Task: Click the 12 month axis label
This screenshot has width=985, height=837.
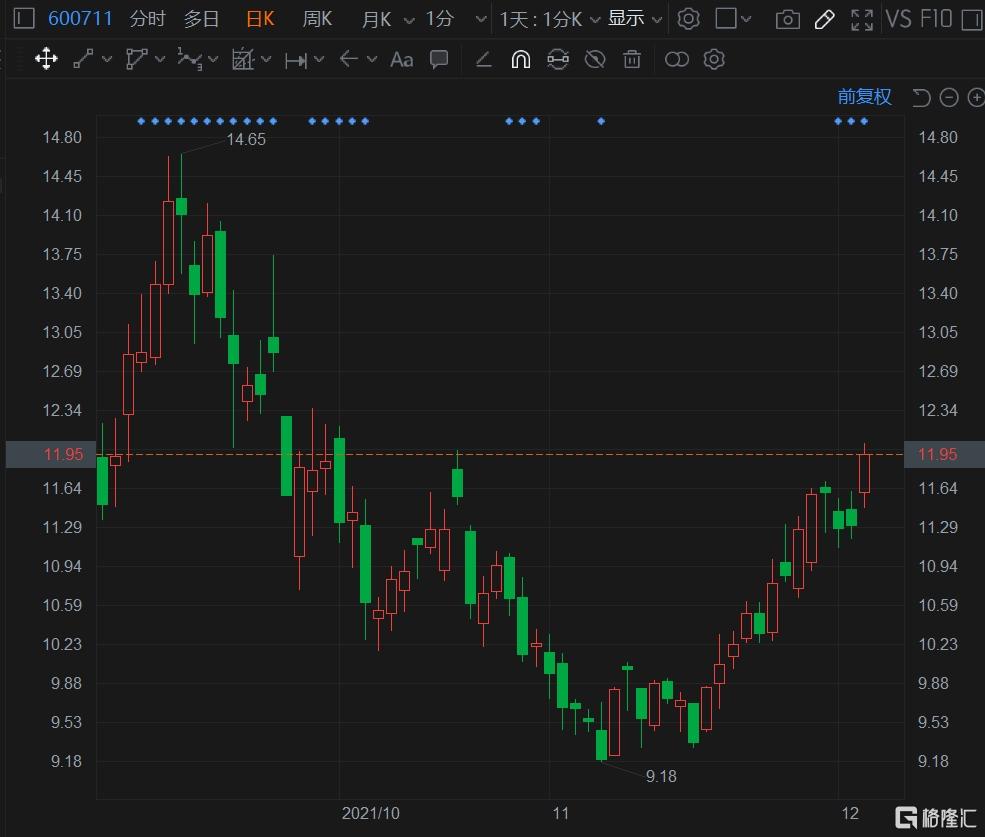Action: tap(850, 813)
